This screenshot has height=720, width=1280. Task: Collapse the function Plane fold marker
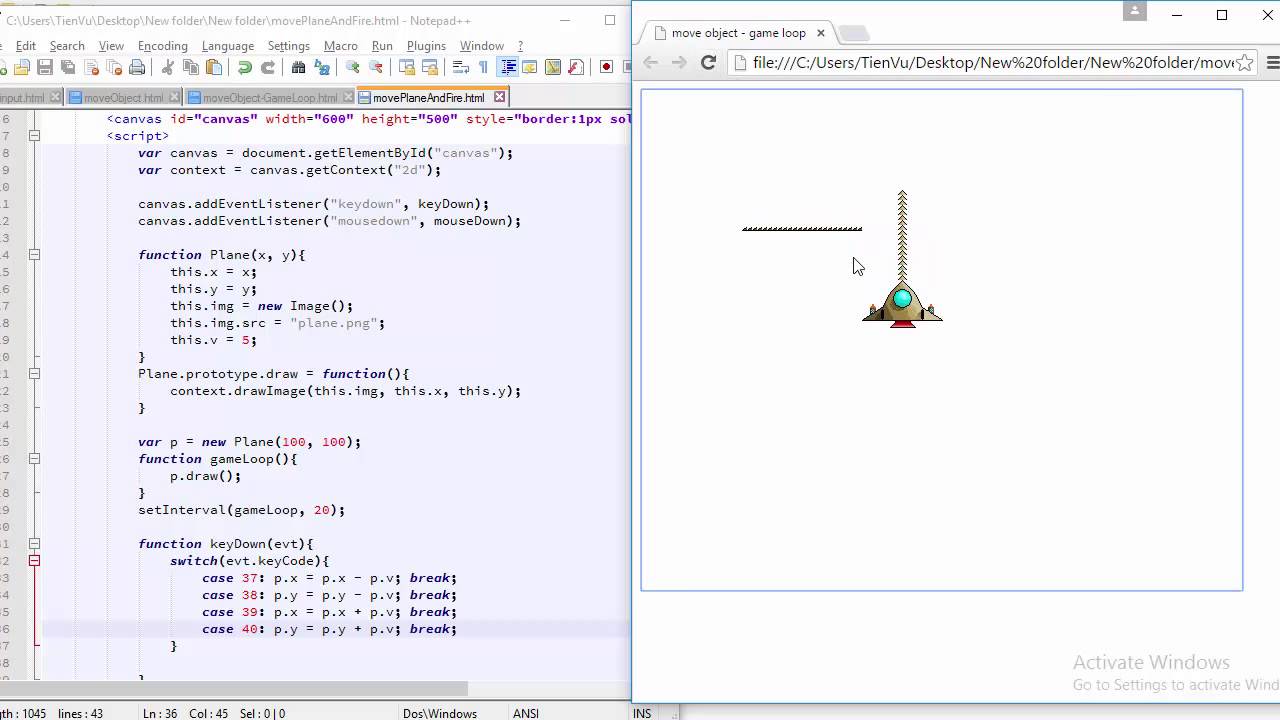(34, 255)
